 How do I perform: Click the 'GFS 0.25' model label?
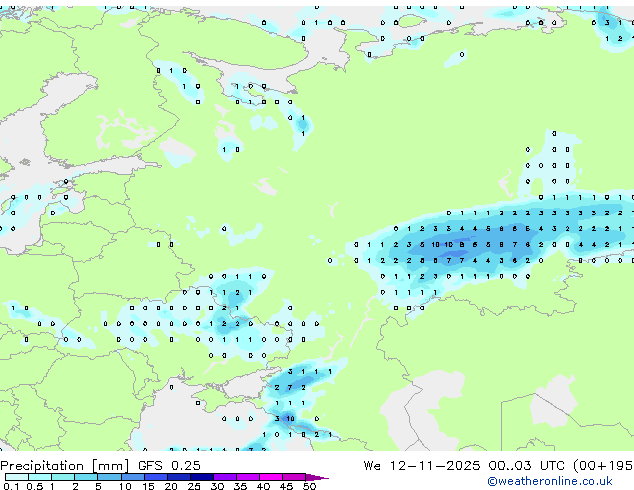click(x=169, y=466)
